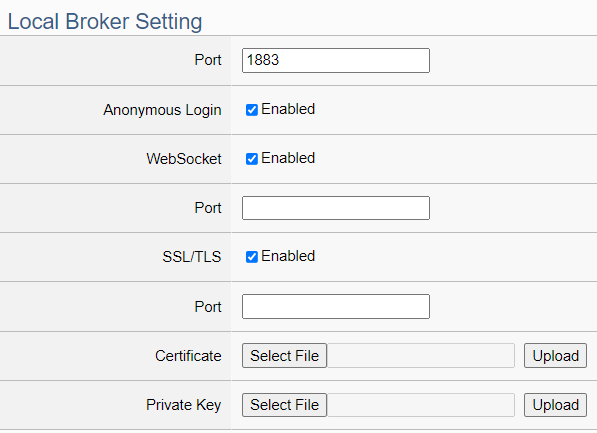Image resolution: width=597 pixels, height=433 pixels.
Task: Uncheck the SSL/TLS Enabled checkbox
Action: [x=252, y=257]
